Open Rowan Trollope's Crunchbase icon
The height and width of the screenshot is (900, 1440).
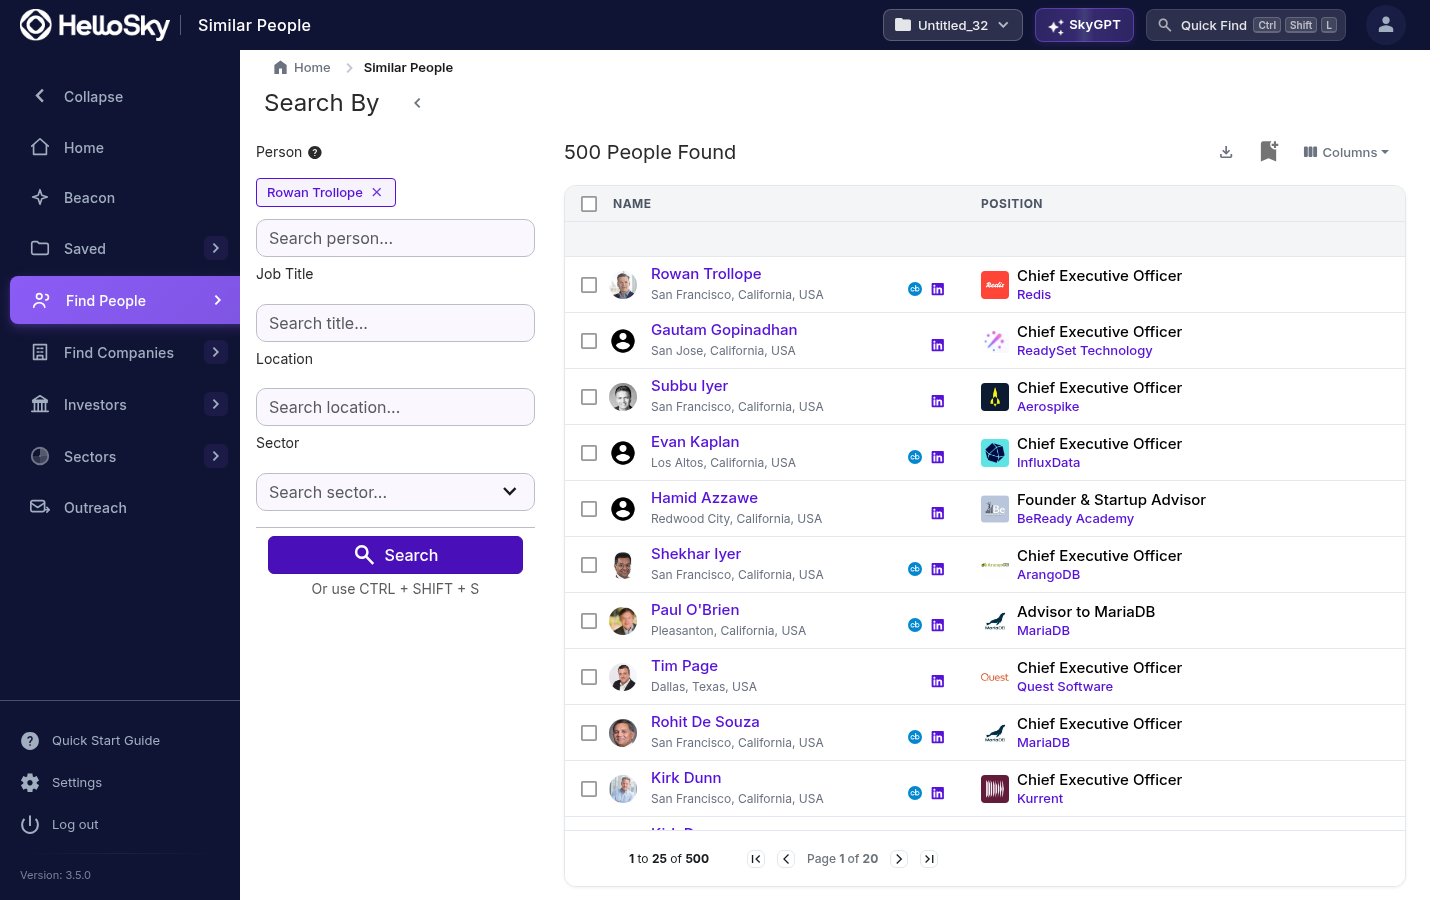point(914,289)
